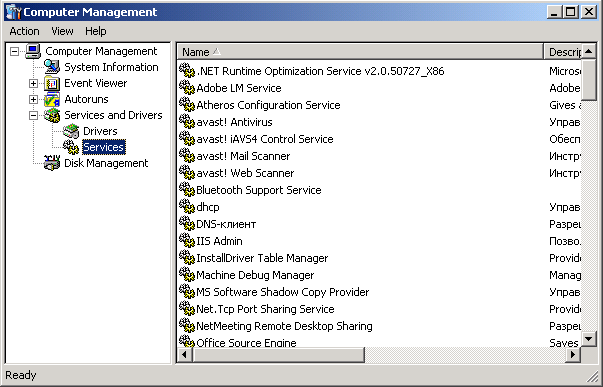Sort services by the Name column header

pos(360,52)
